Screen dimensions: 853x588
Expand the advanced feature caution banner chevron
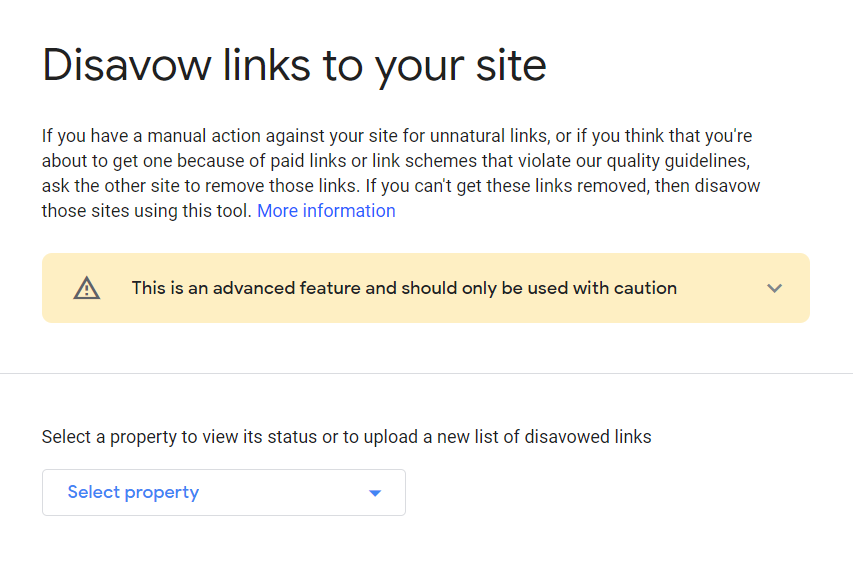774,288
